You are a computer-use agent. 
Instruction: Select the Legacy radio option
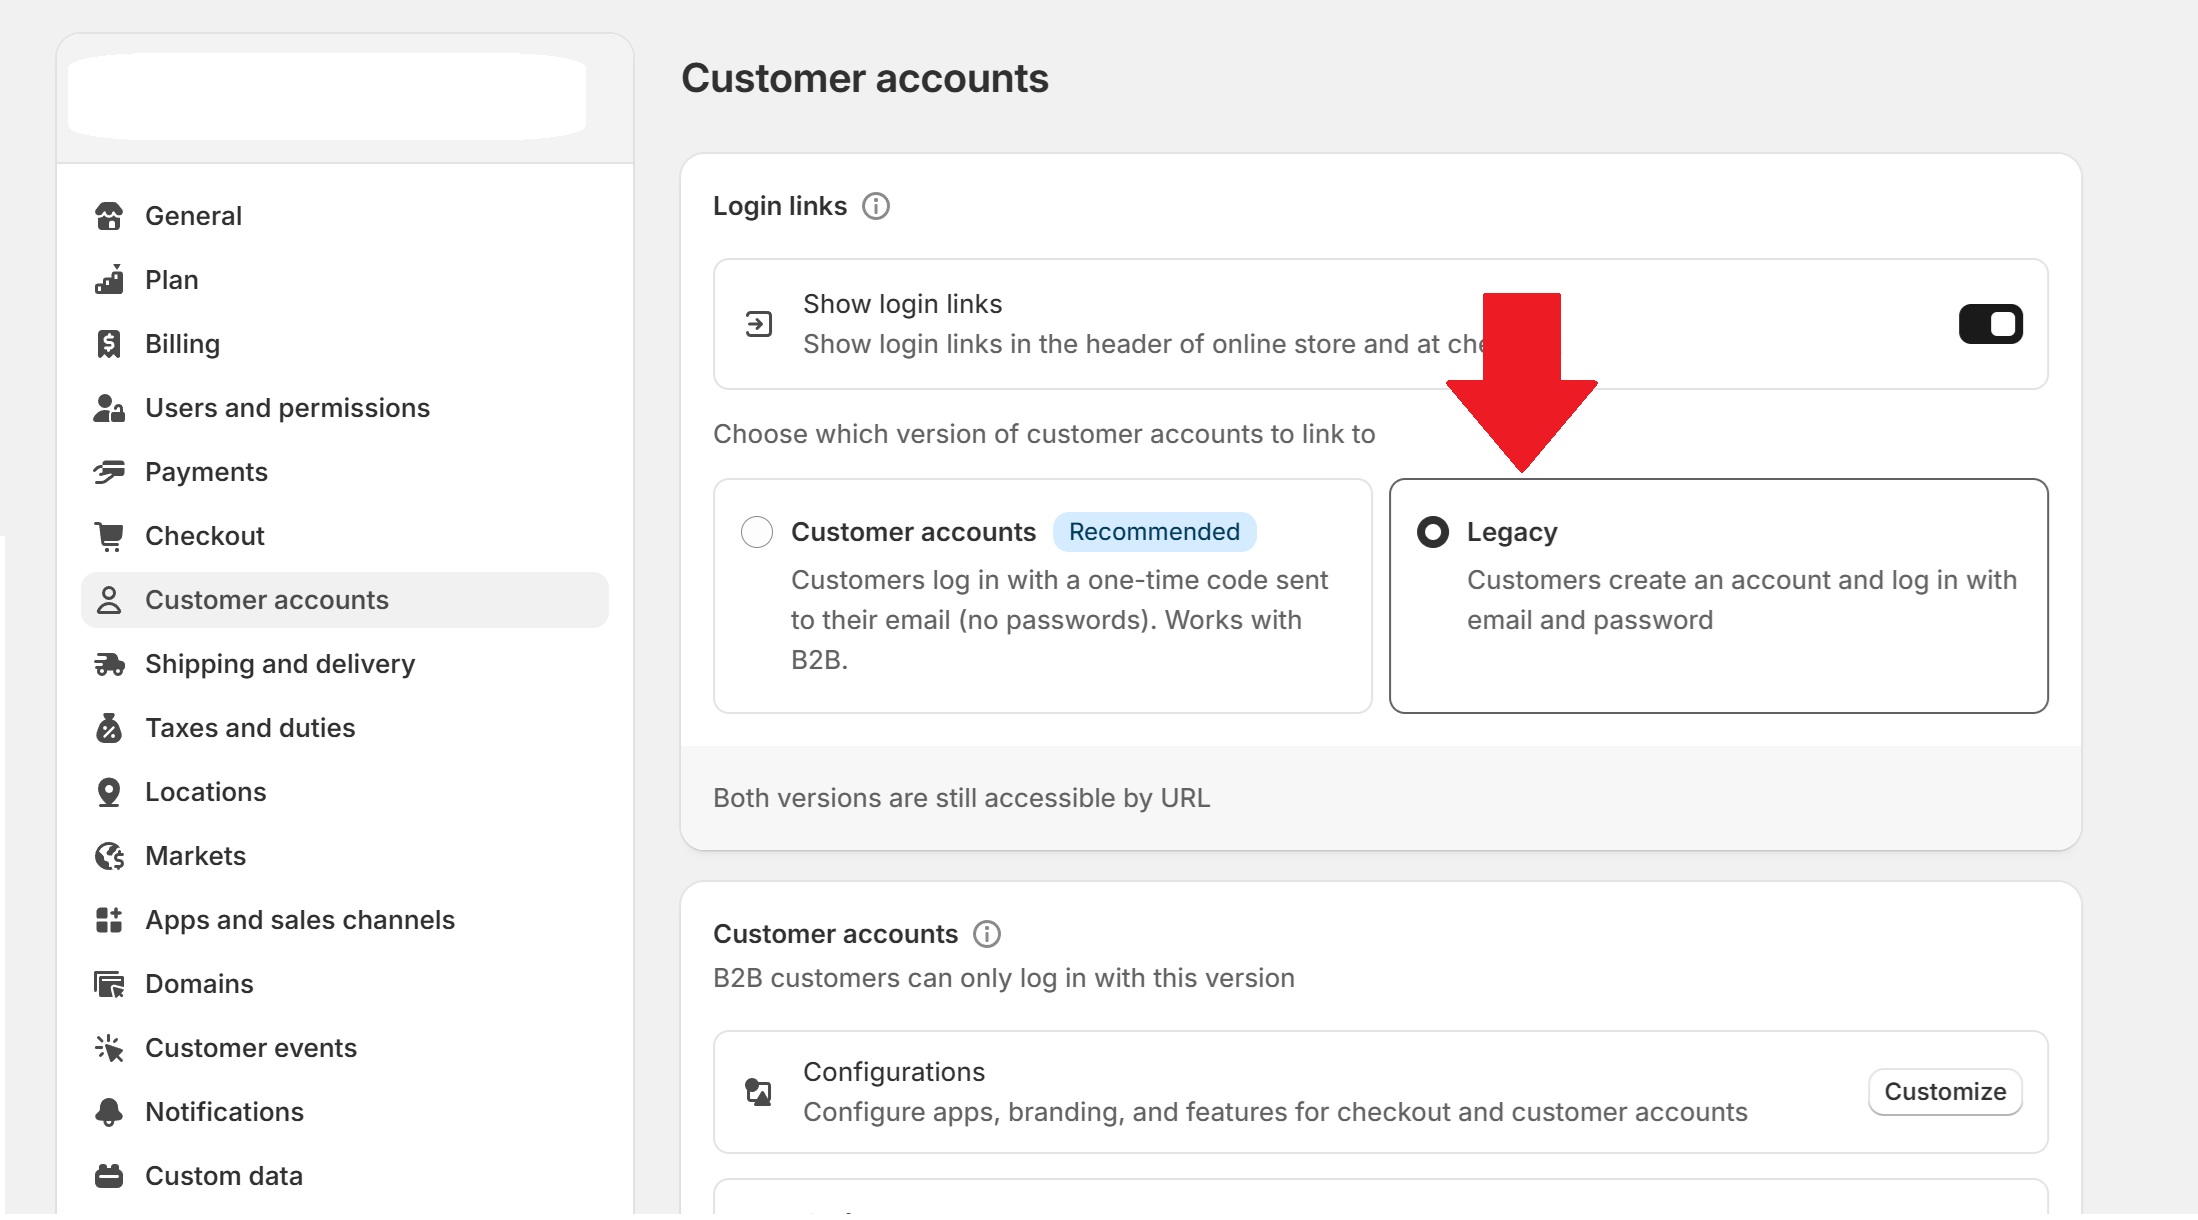coord(1433,532)
